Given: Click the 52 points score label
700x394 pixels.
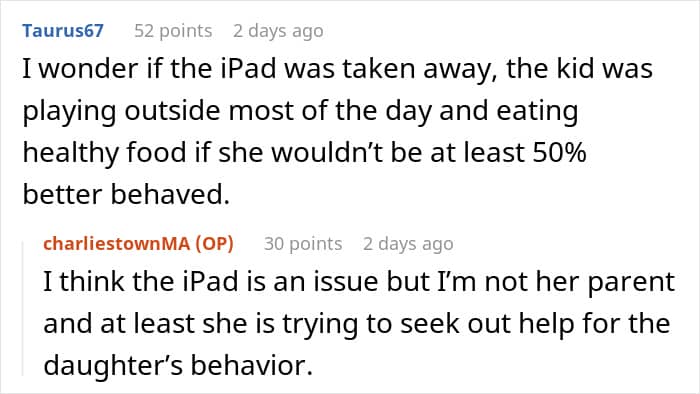Looking at the screenshot, I should pyautogui.click(x=173, y=31).
